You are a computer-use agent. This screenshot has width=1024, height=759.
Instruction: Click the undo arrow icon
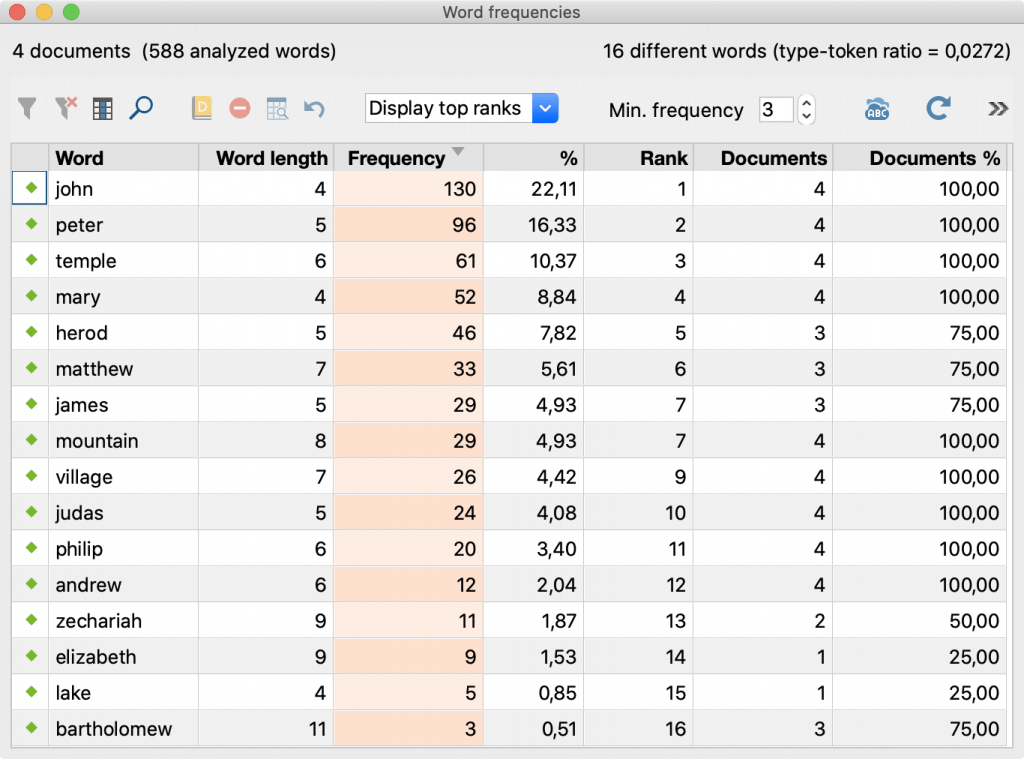pyautogui.click(x=315, y=109)
